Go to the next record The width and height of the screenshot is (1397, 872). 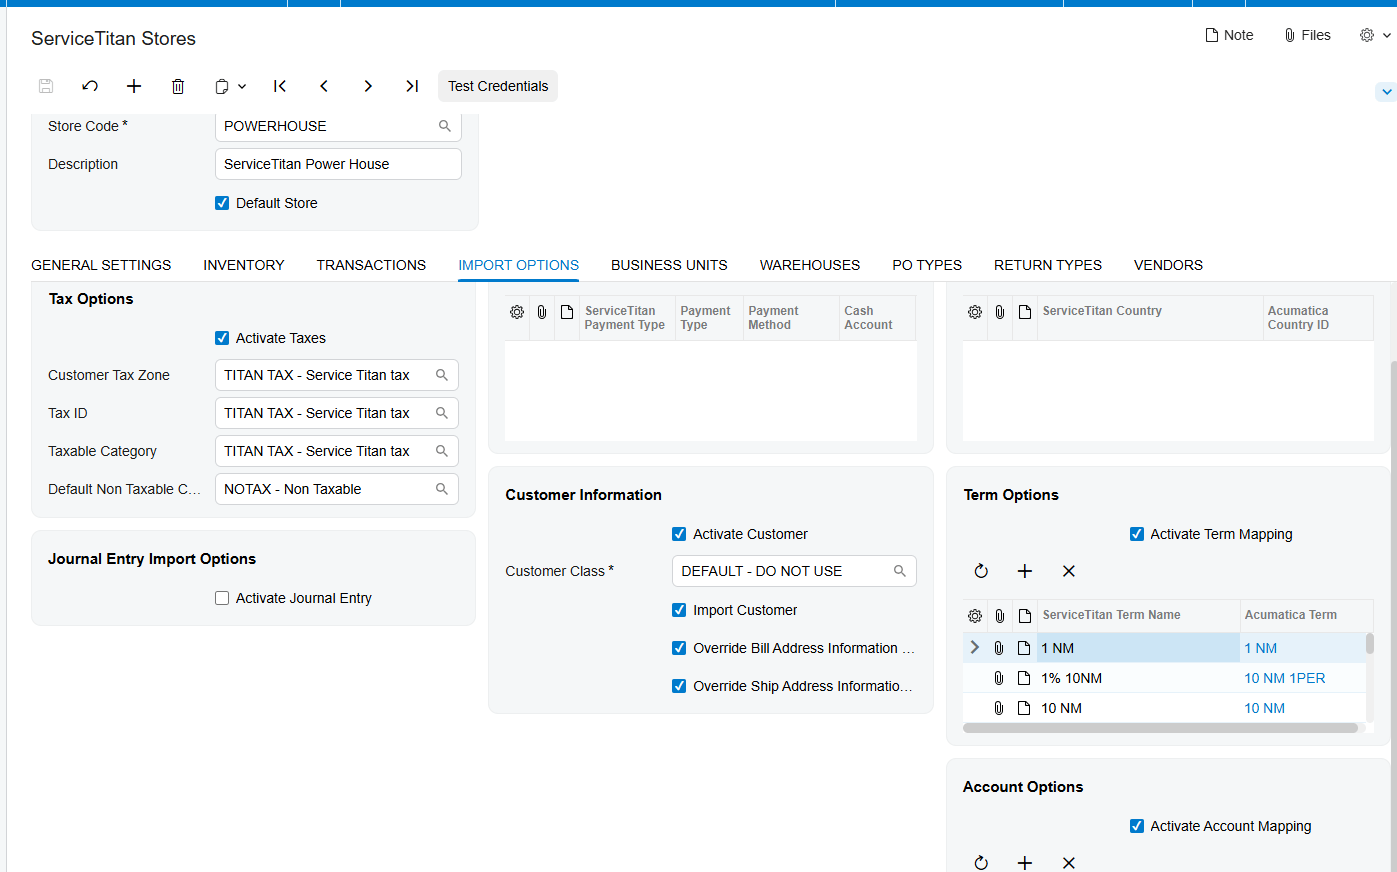tap(368, 86)
